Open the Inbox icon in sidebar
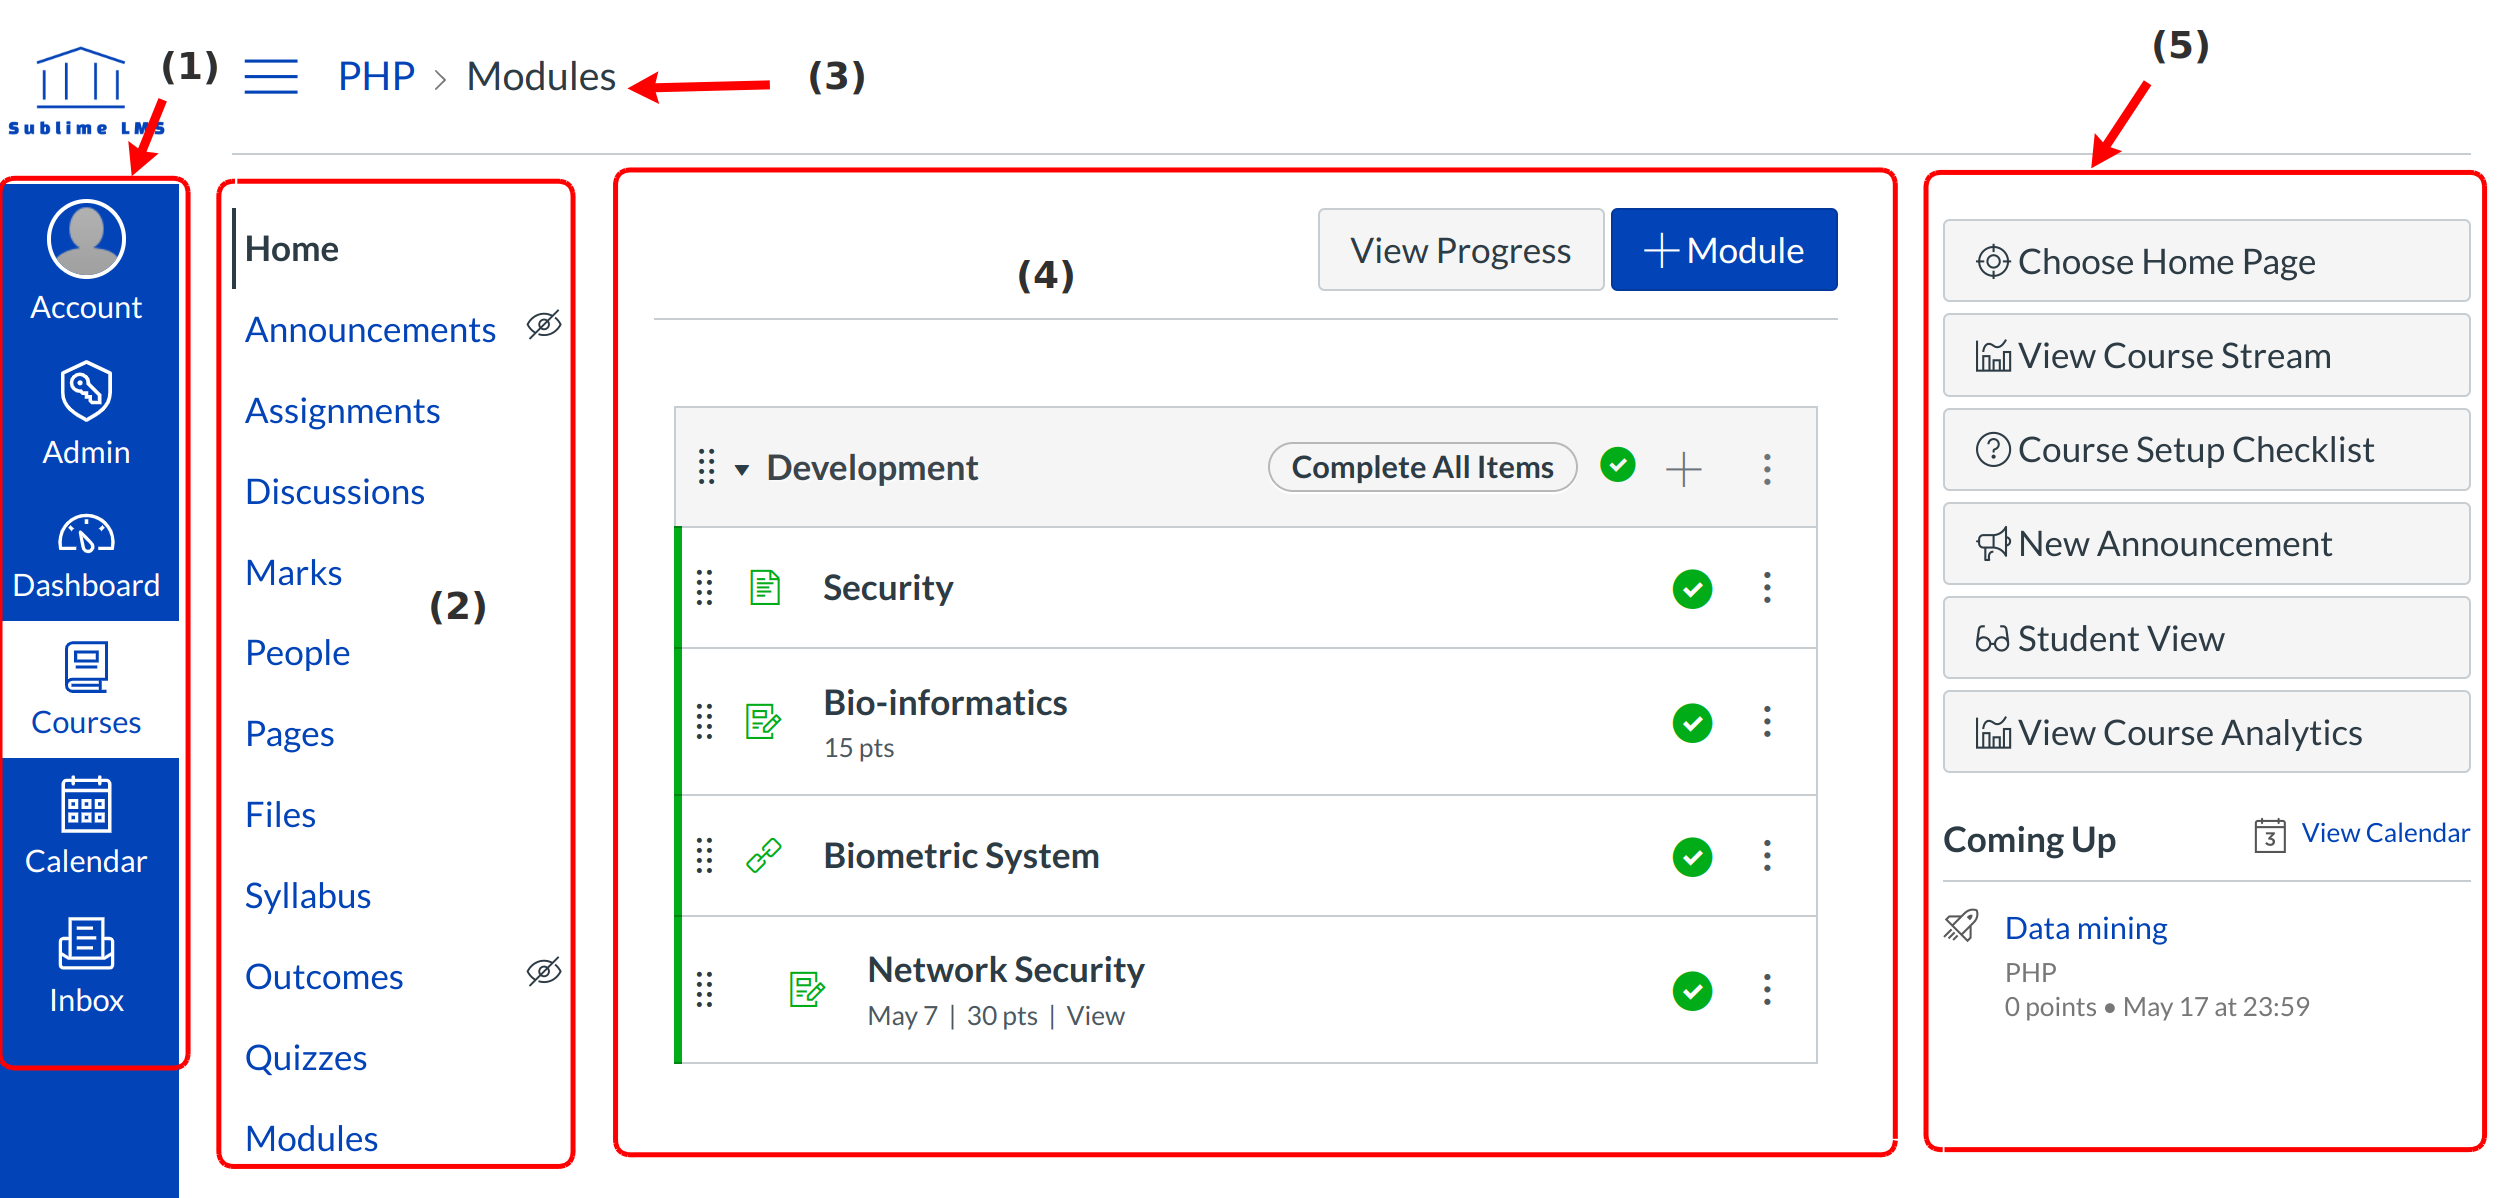This screenshot has width=2514, height=1198. [86, 943]
